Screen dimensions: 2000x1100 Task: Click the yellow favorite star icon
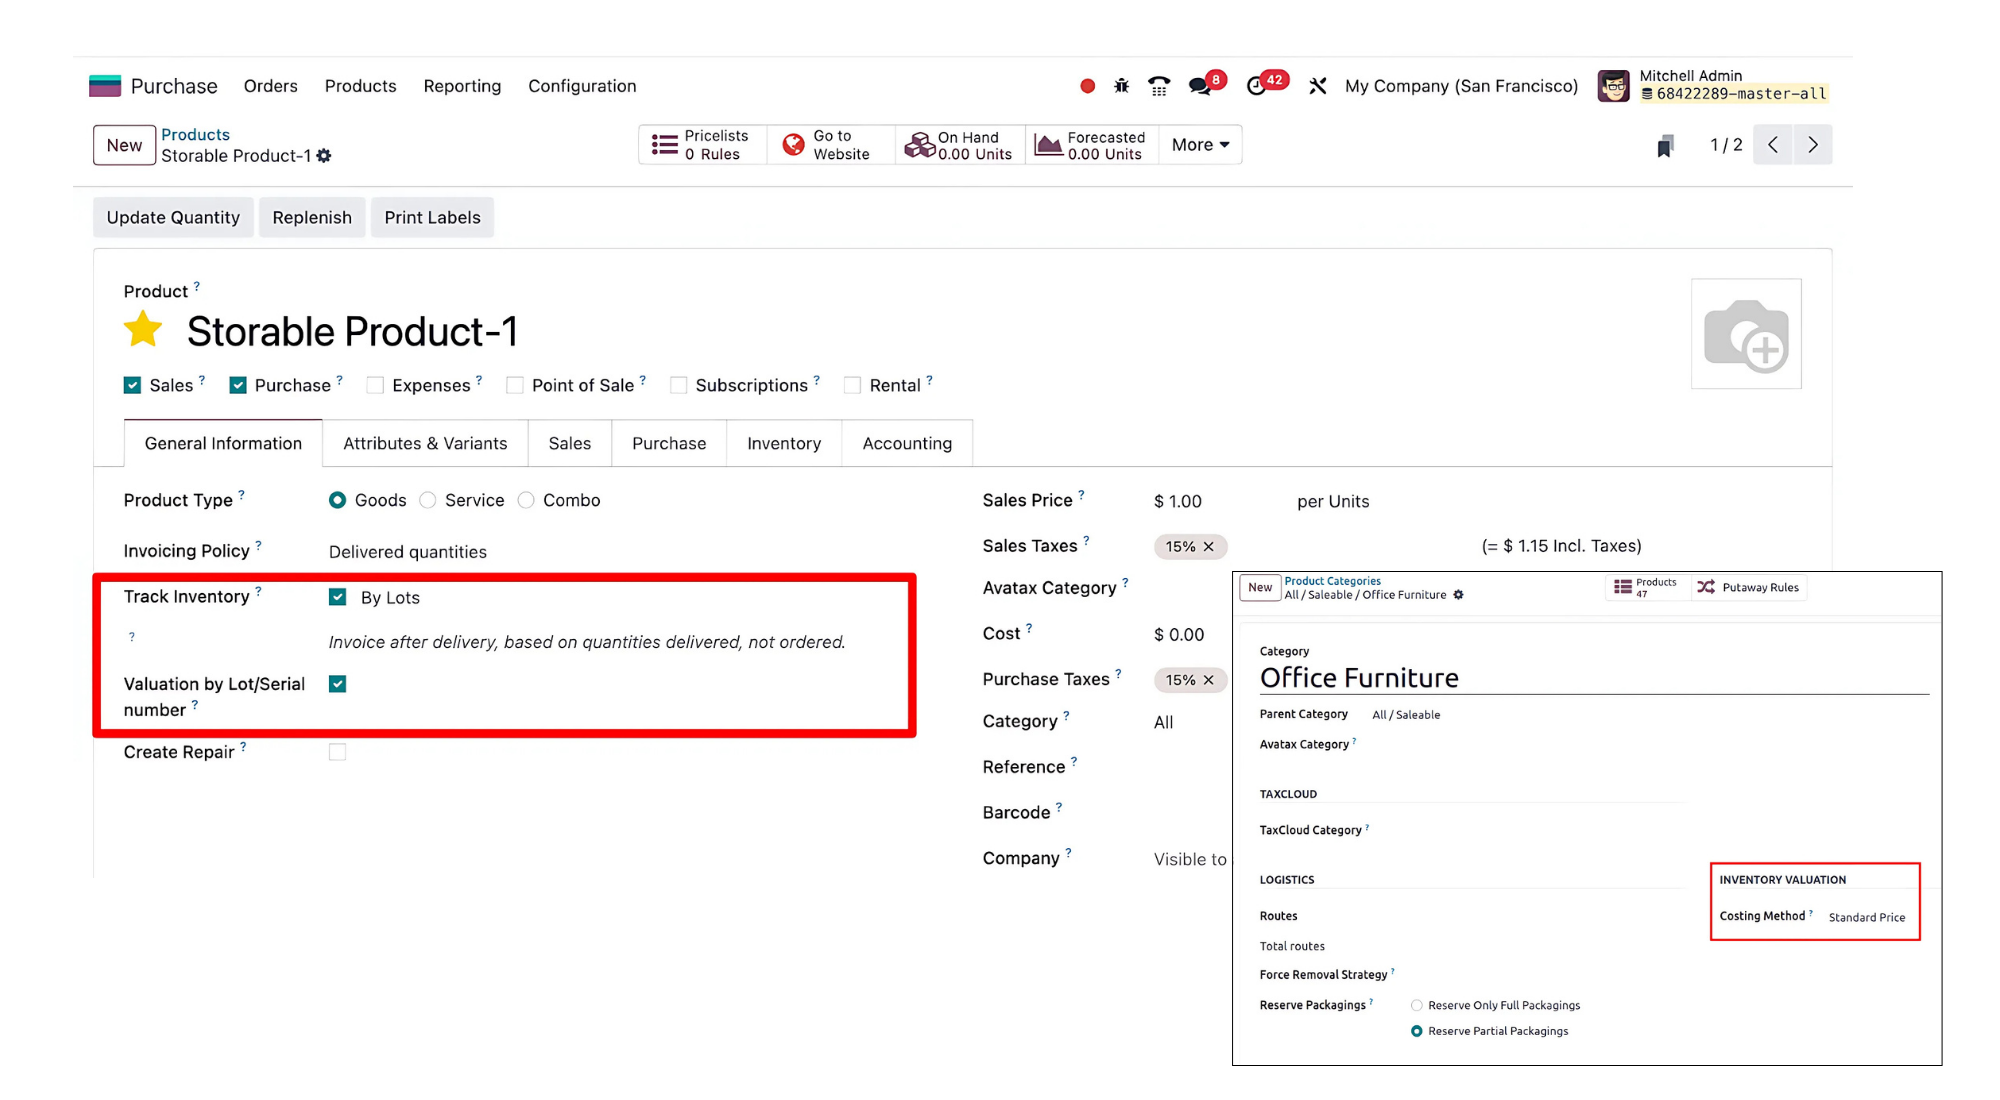[143, 330]
